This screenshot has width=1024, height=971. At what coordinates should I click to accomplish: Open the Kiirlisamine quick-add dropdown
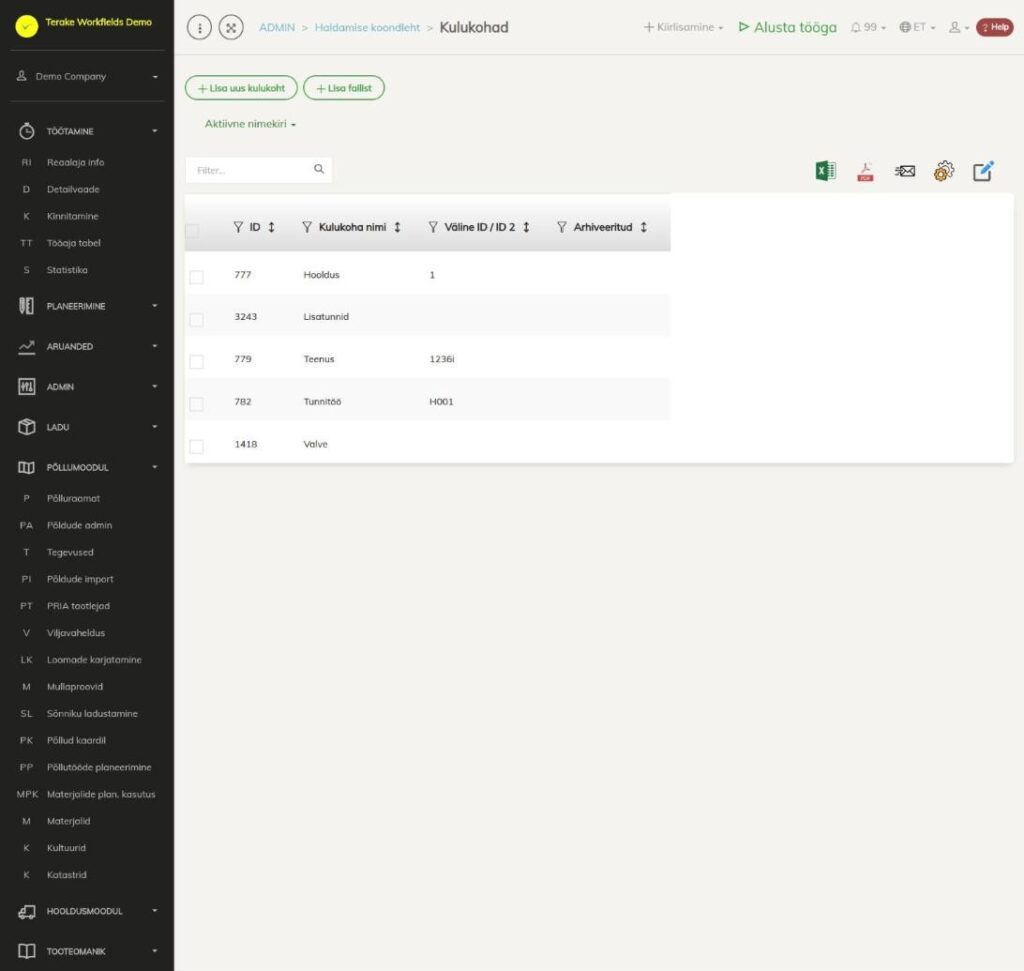click(683, 27)
